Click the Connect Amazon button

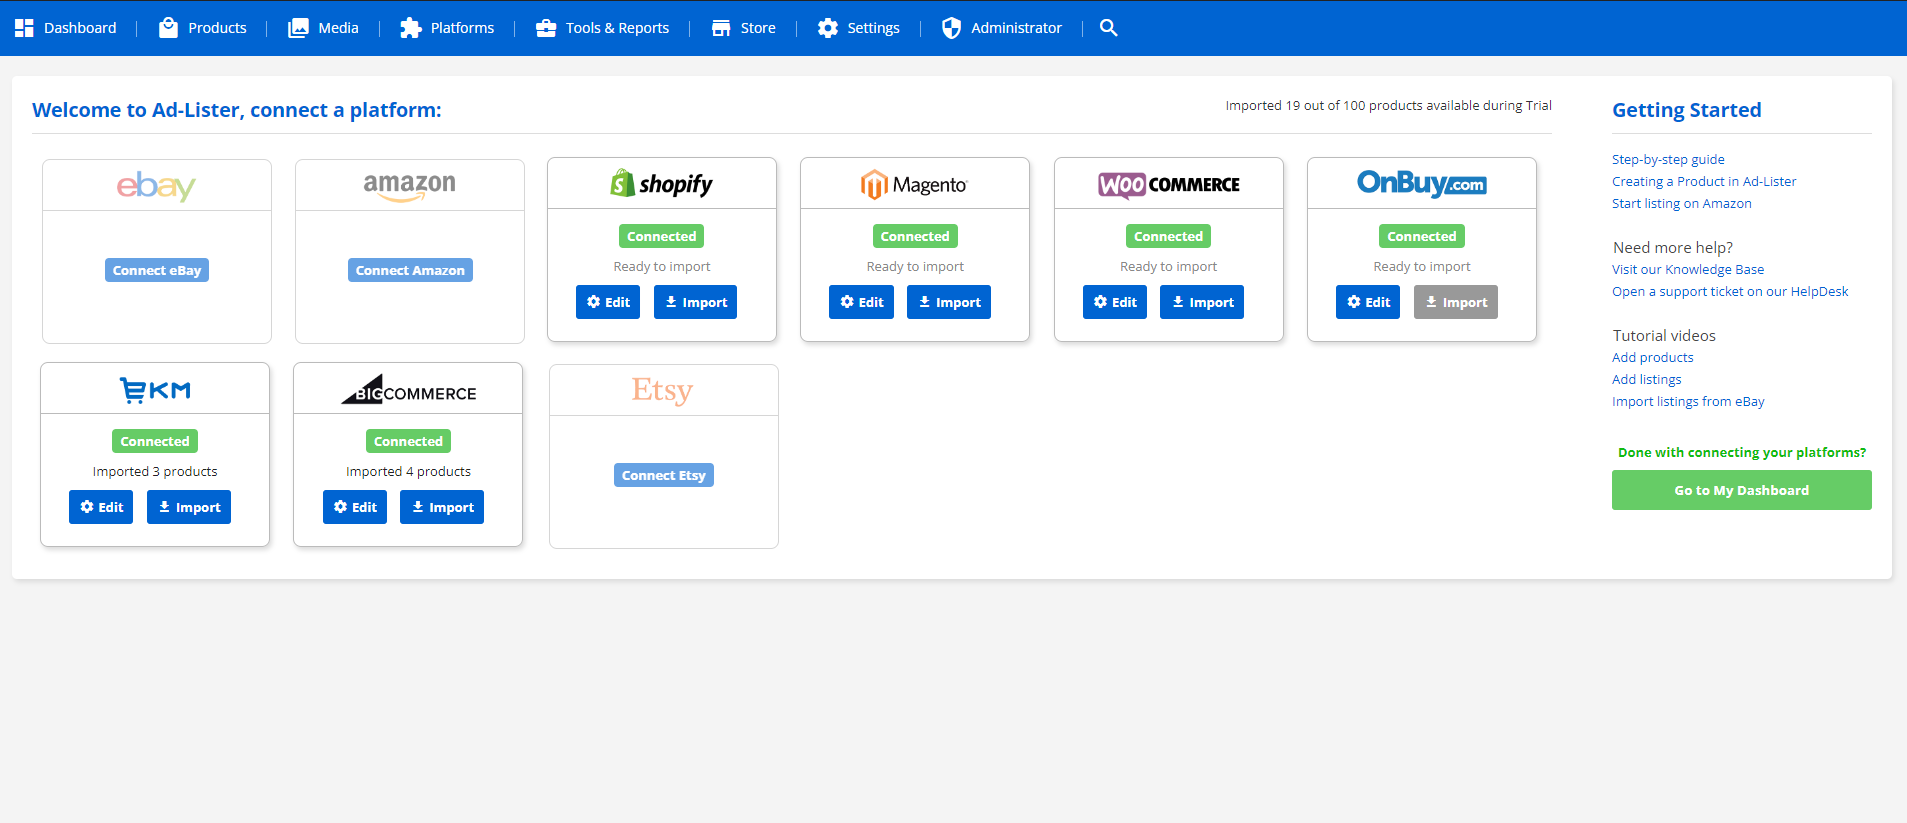click(410, 270)
